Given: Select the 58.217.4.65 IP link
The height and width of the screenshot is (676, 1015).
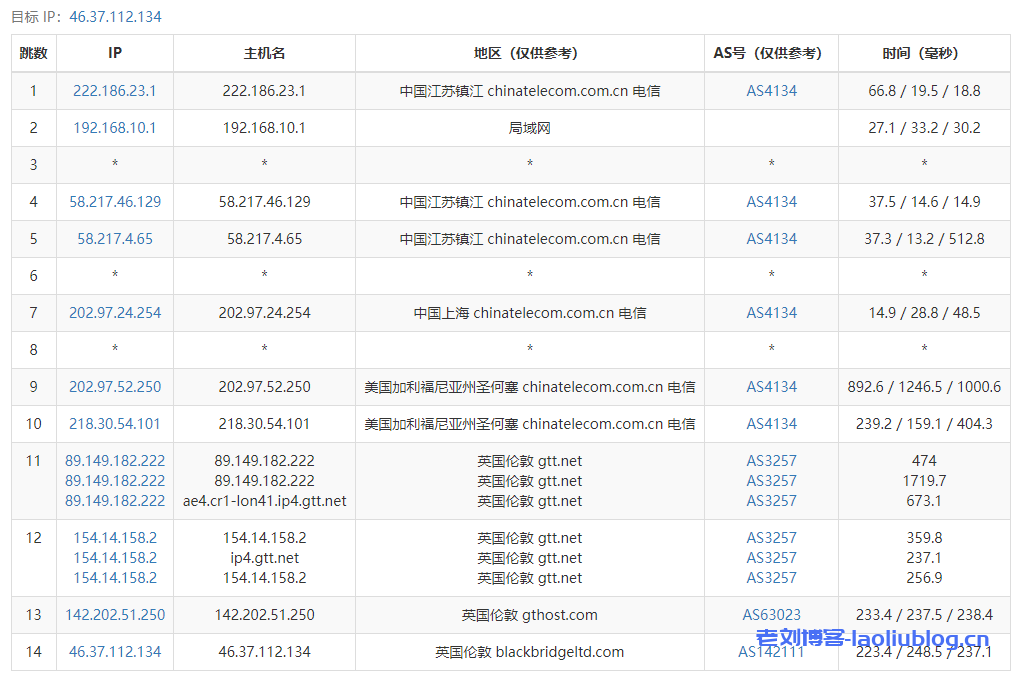Looking at the screenshot, I should pyautogui.click(x=114, y=239).
